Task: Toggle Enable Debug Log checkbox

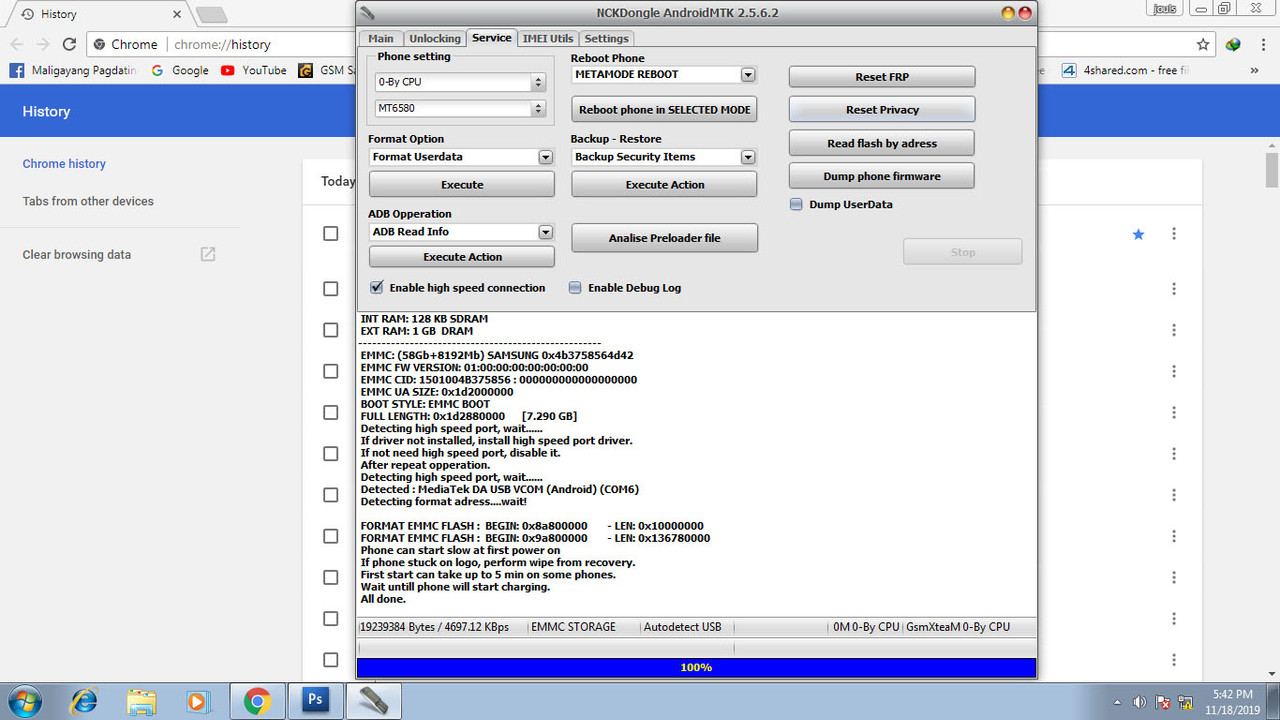Action: point(575,288)
